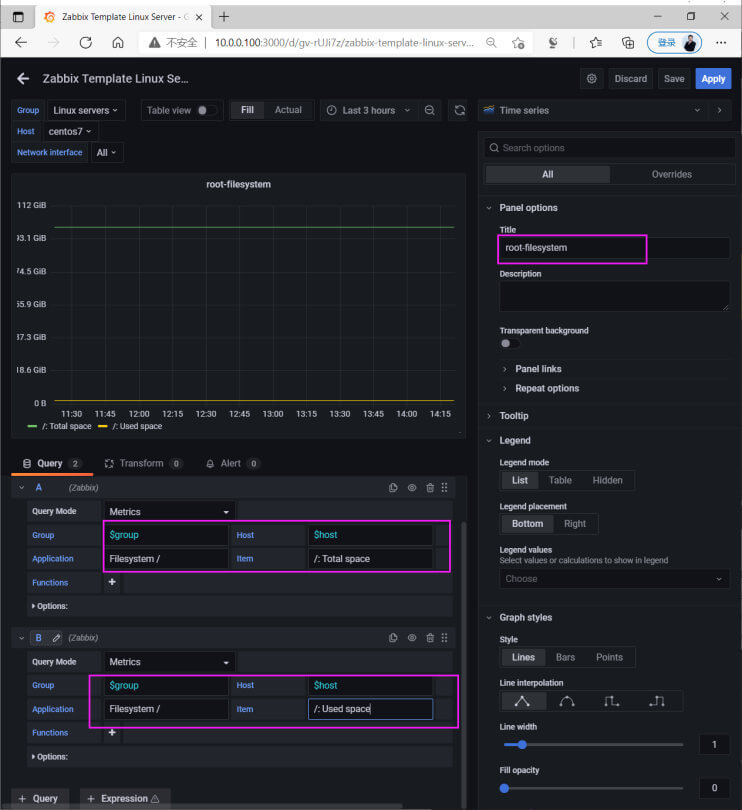Expand Options under query A

tap(50, 606)
